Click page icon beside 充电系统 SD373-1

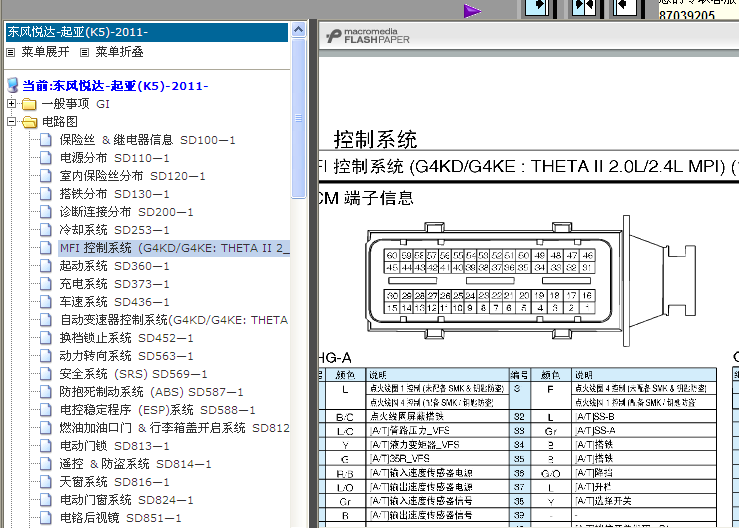coord(46,284)
